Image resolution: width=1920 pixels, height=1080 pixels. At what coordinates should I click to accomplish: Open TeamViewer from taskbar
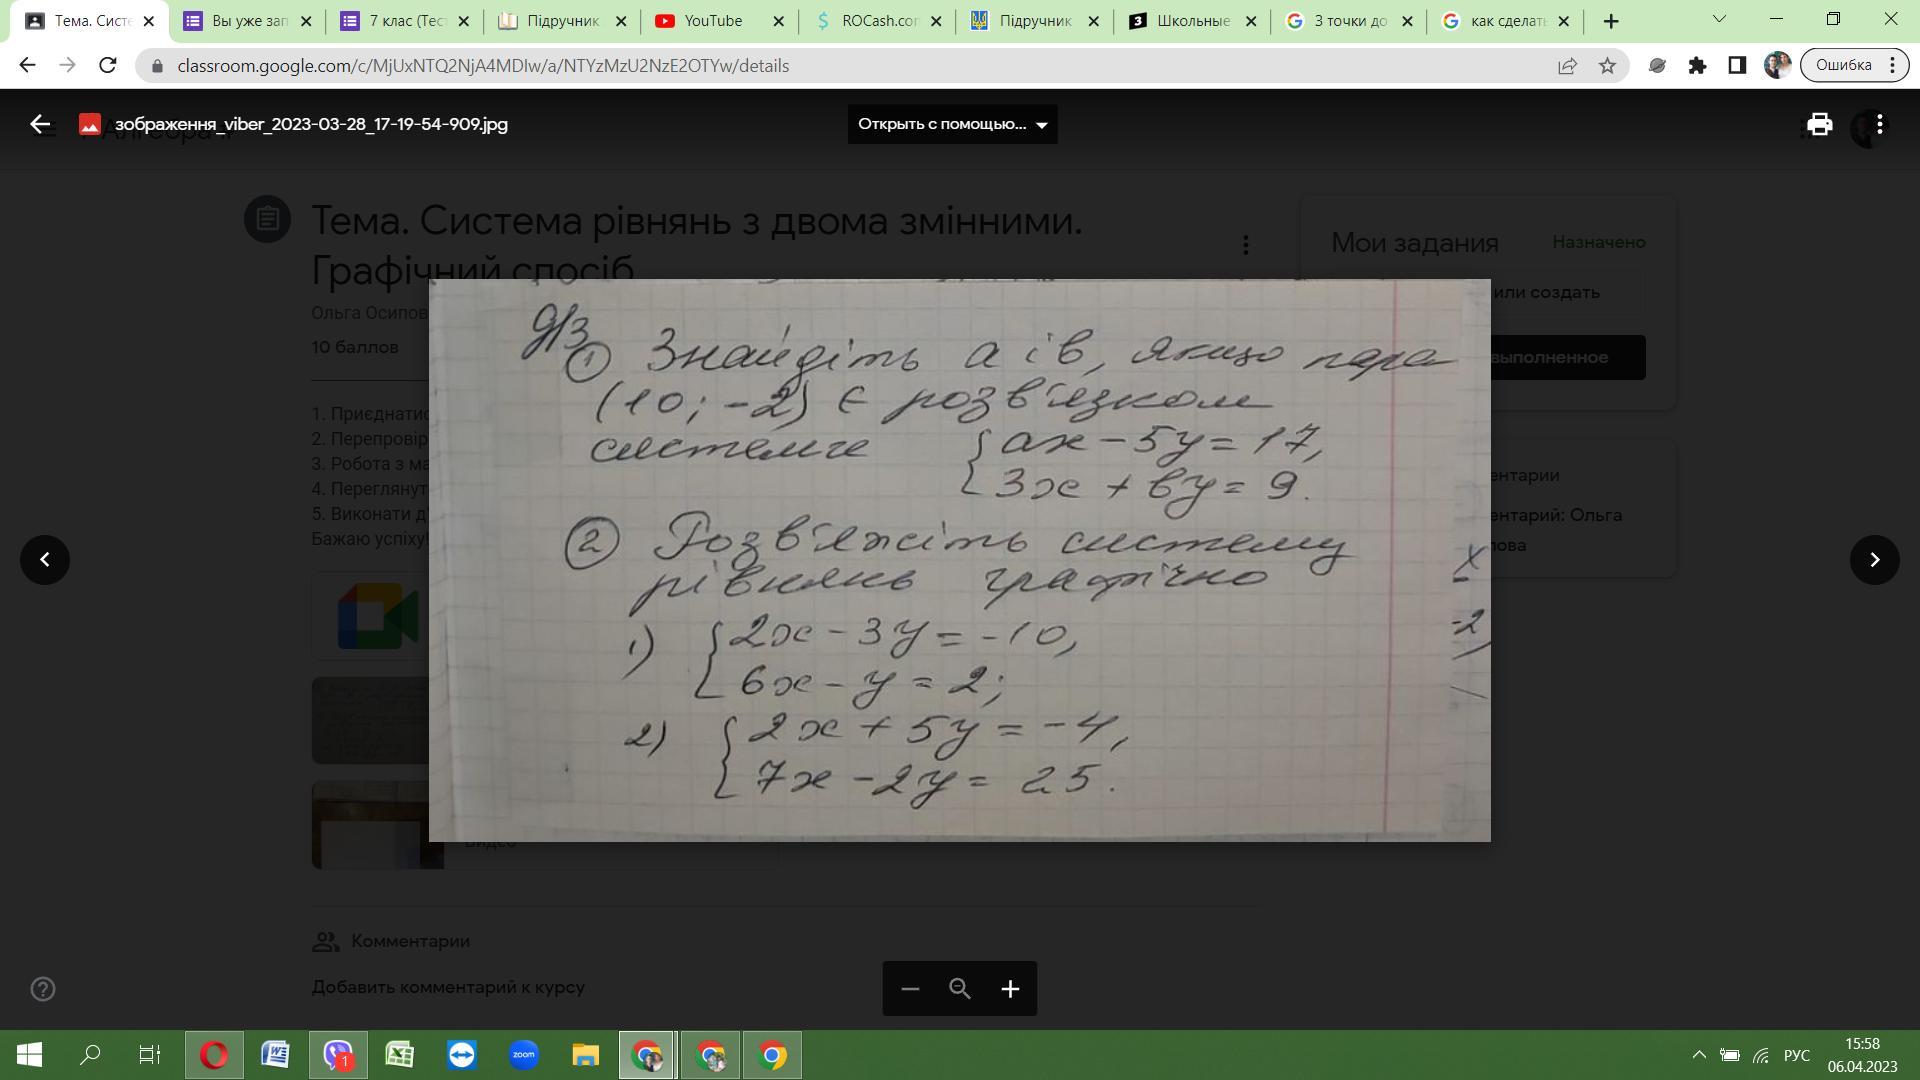461,1055
